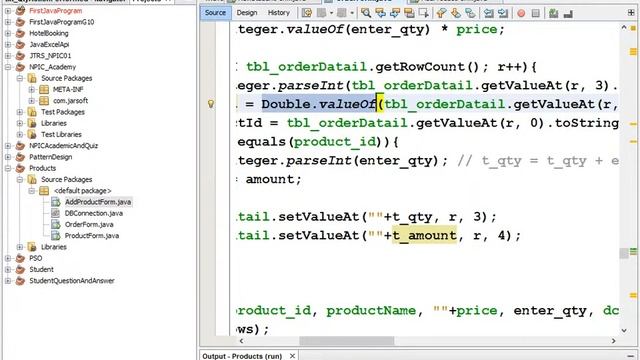This screenshot has height=360, width=640.
Task: Select Student project in tree
Action: pyautogui.click(x=41, y=269)
